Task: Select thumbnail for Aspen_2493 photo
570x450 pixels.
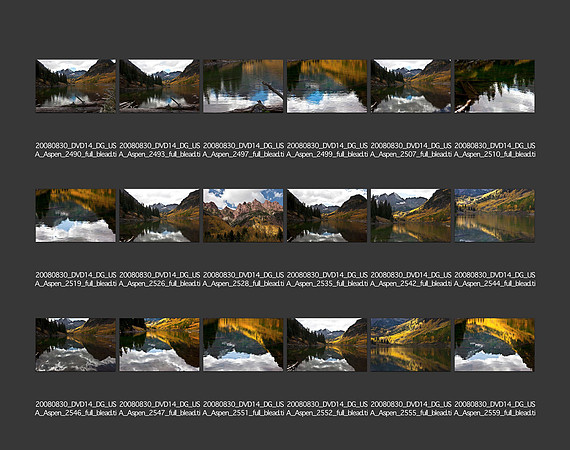Action: [x=160, y=86]
